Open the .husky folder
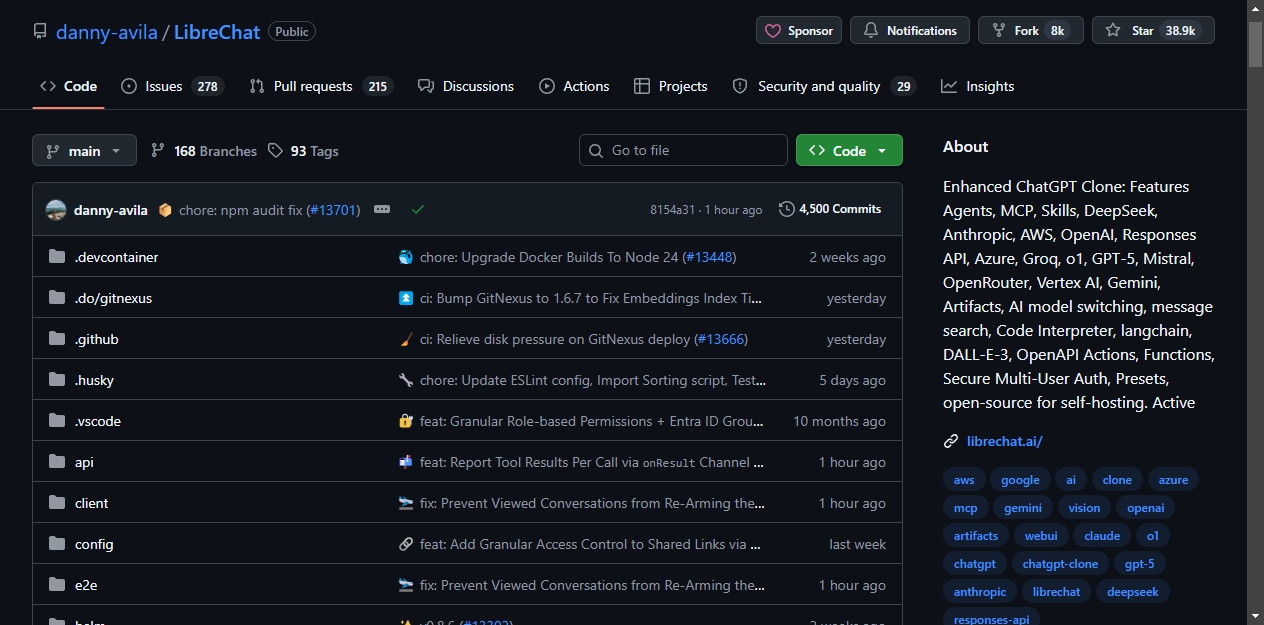The width and height of the screenshot is (1264, 625). (x=94, y=380)
